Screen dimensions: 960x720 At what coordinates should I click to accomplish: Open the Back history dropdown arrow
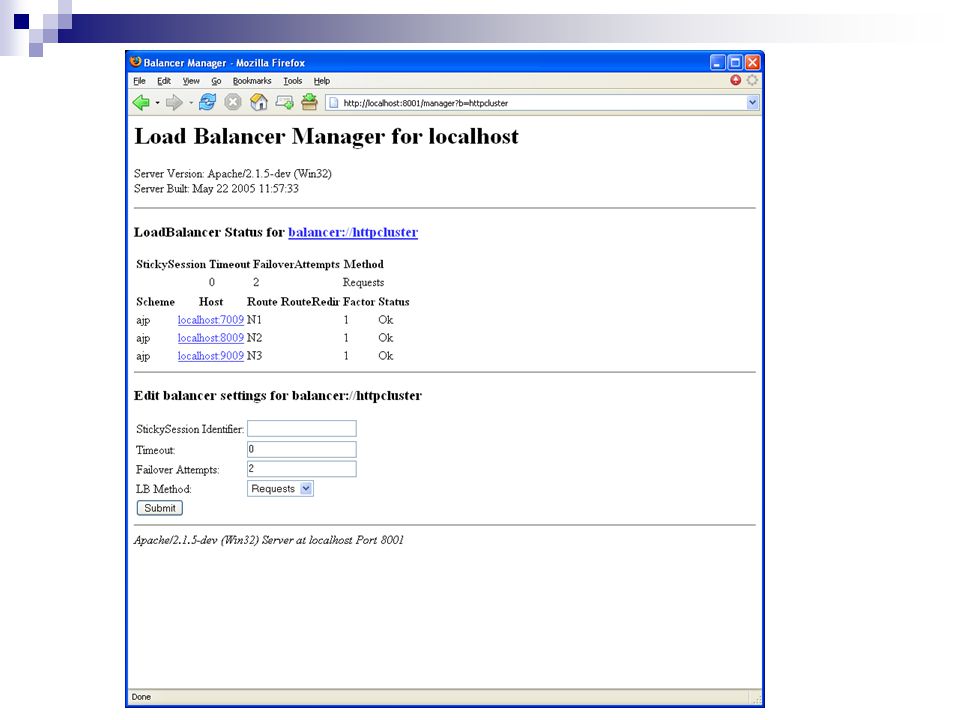[157, 103]
